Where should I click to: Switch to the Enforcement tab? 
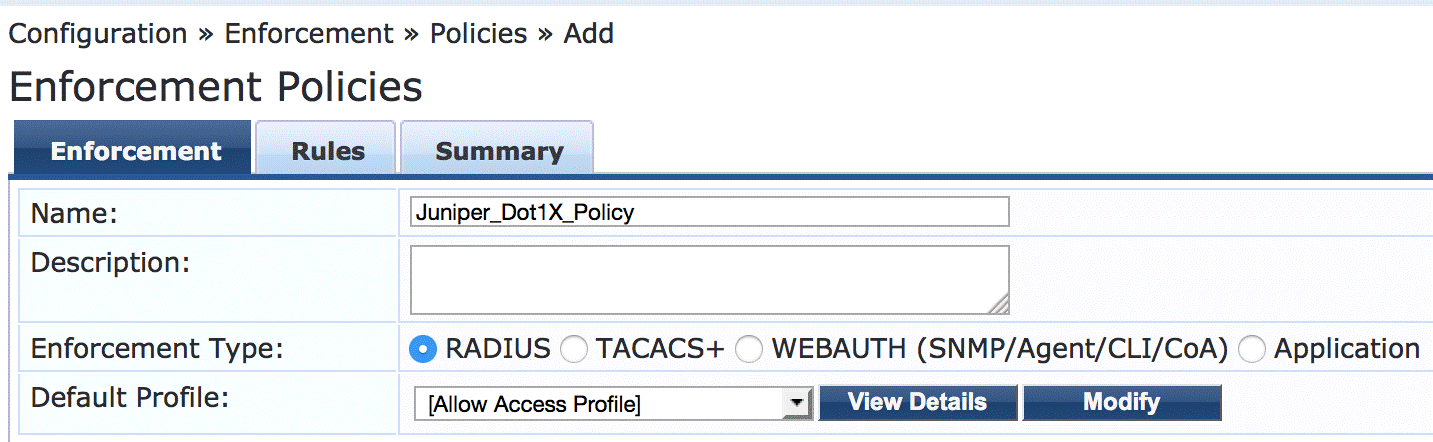(x=136, y=151)
